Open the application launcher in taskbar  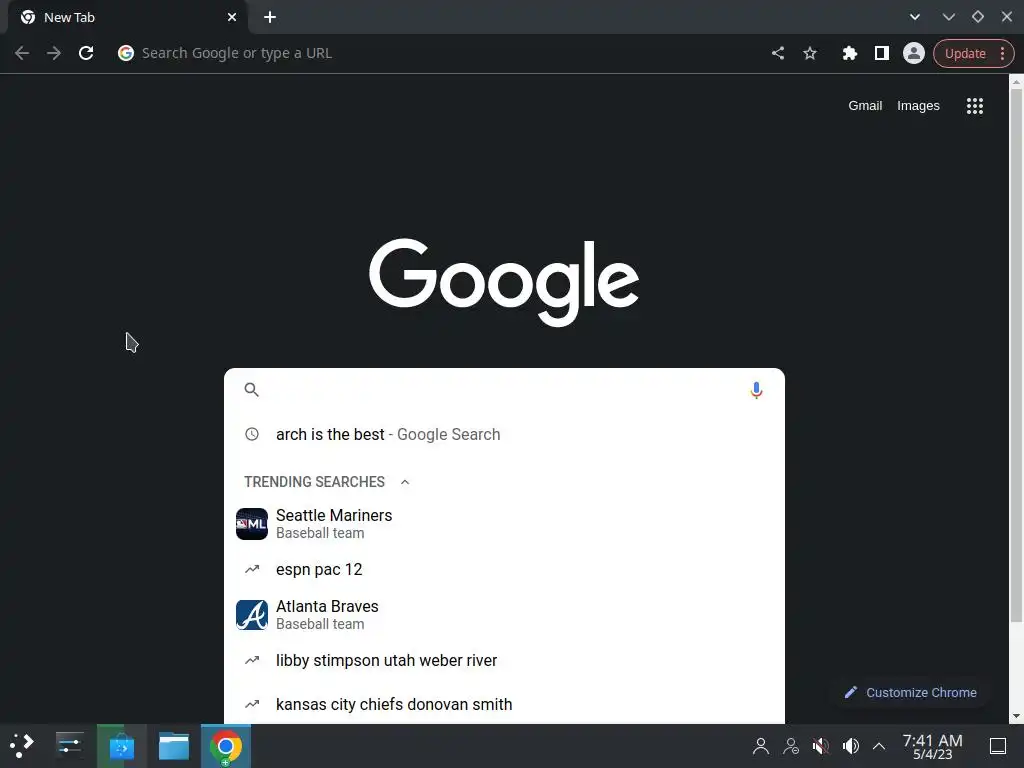pyautogui.click(x=22, y=746)
